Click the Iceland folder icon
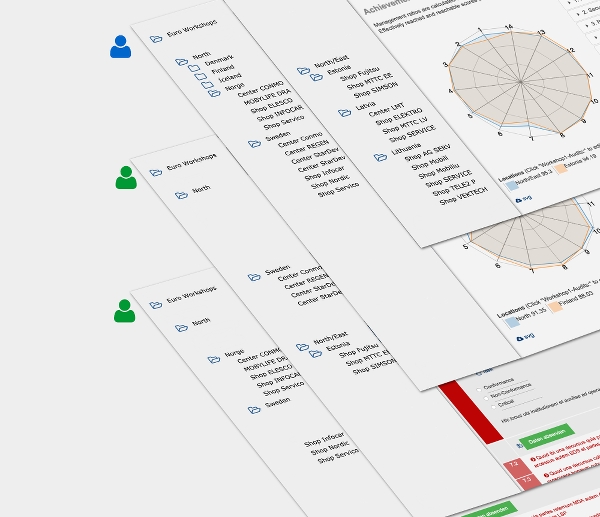This screenshot has height=517, width=600. 207,85
